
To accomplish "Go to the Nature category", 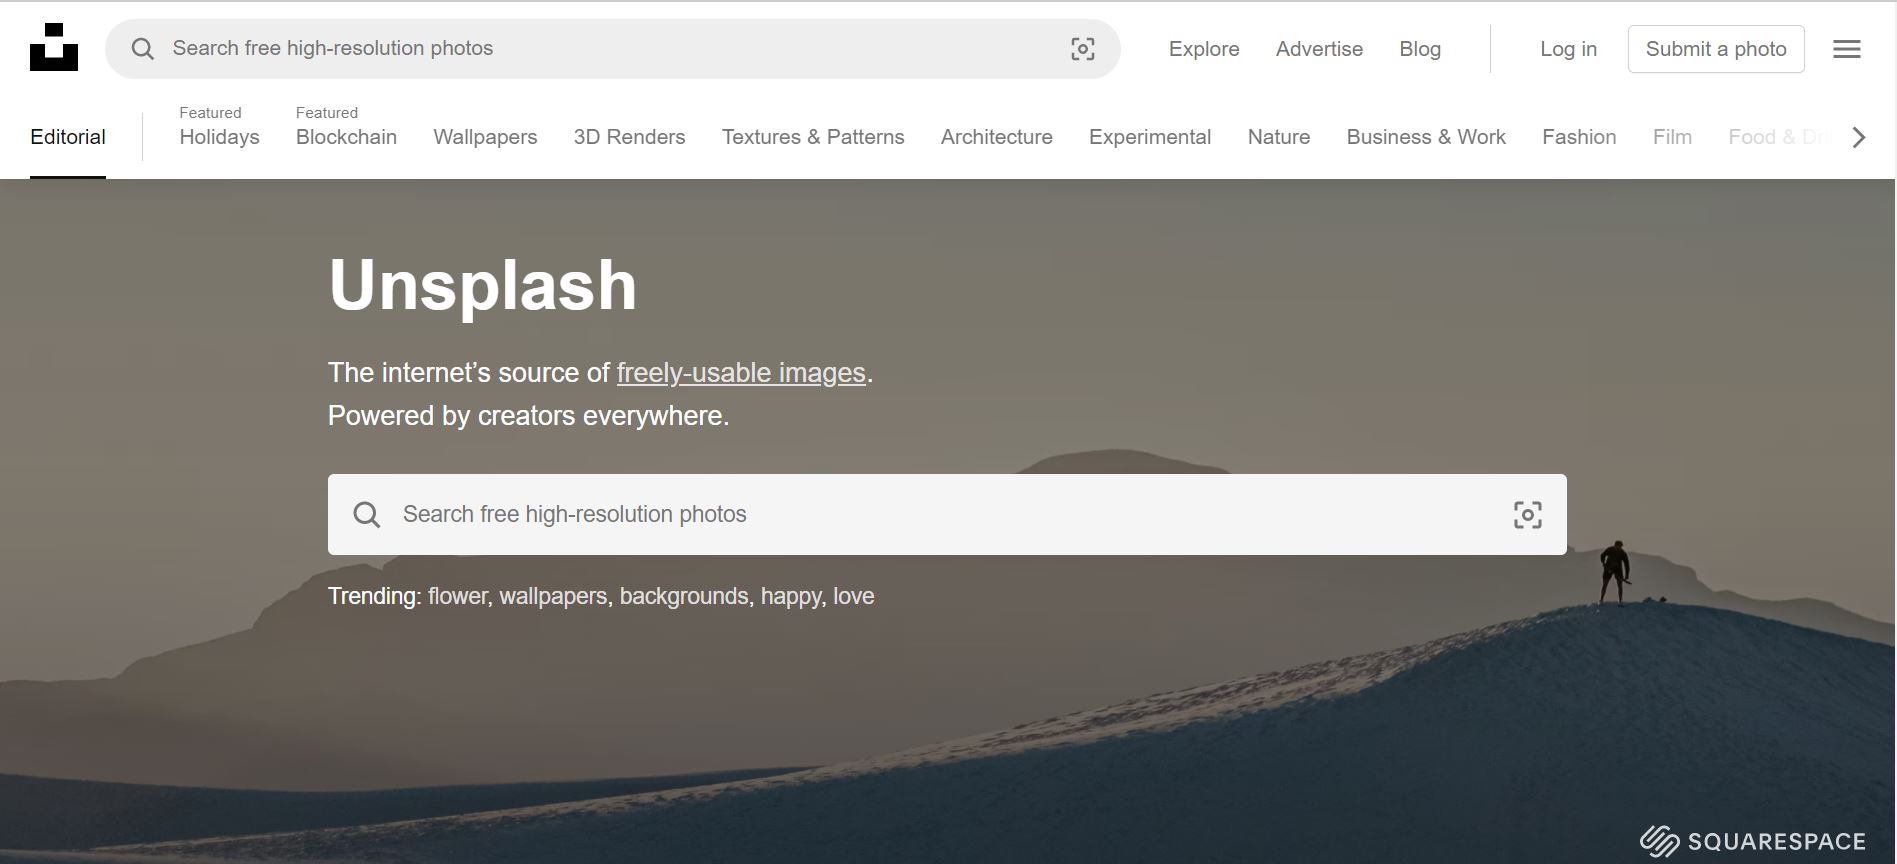I will click(x=1278, y=137).
